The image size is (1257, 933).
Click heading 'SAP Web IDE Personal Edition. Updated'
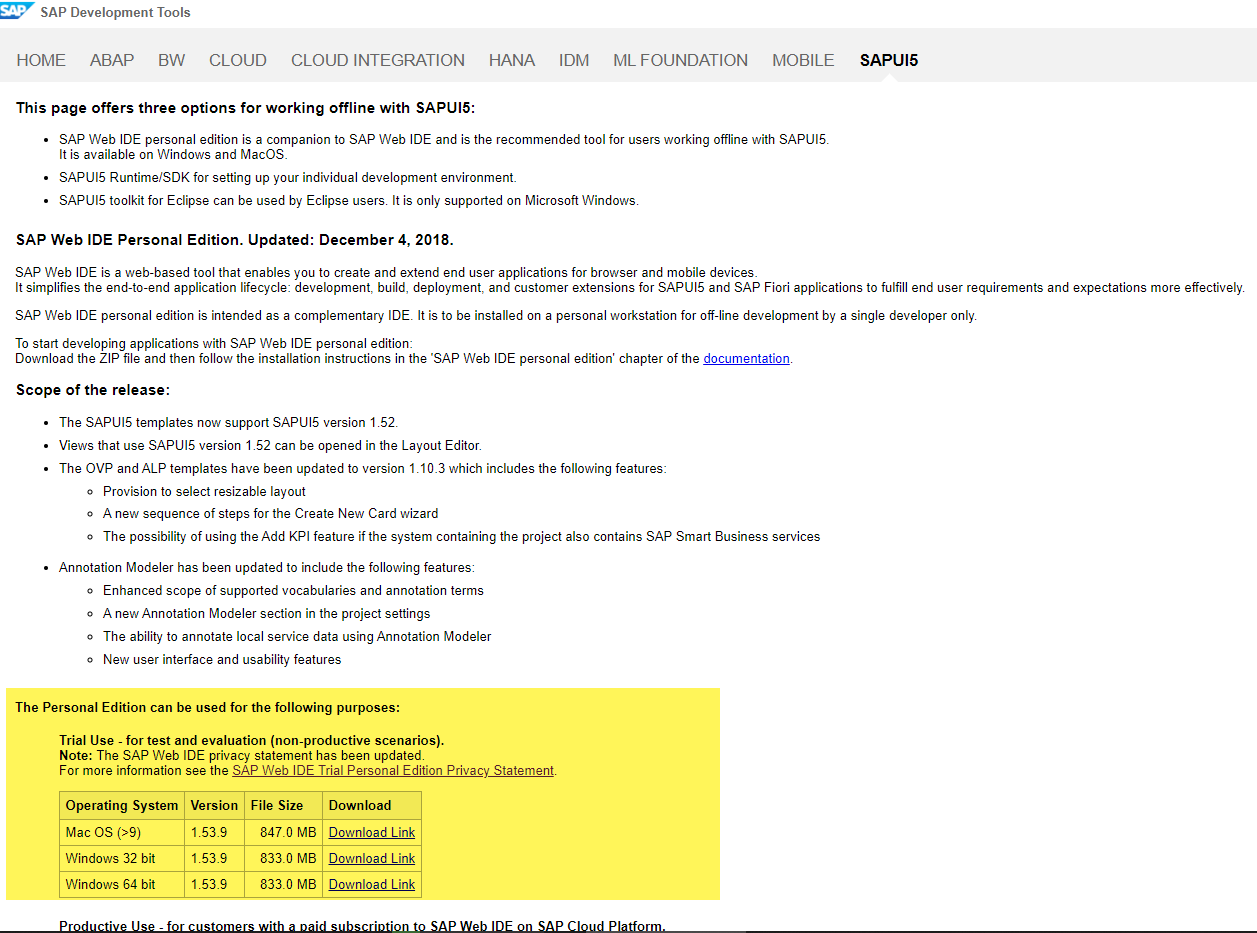235,240
